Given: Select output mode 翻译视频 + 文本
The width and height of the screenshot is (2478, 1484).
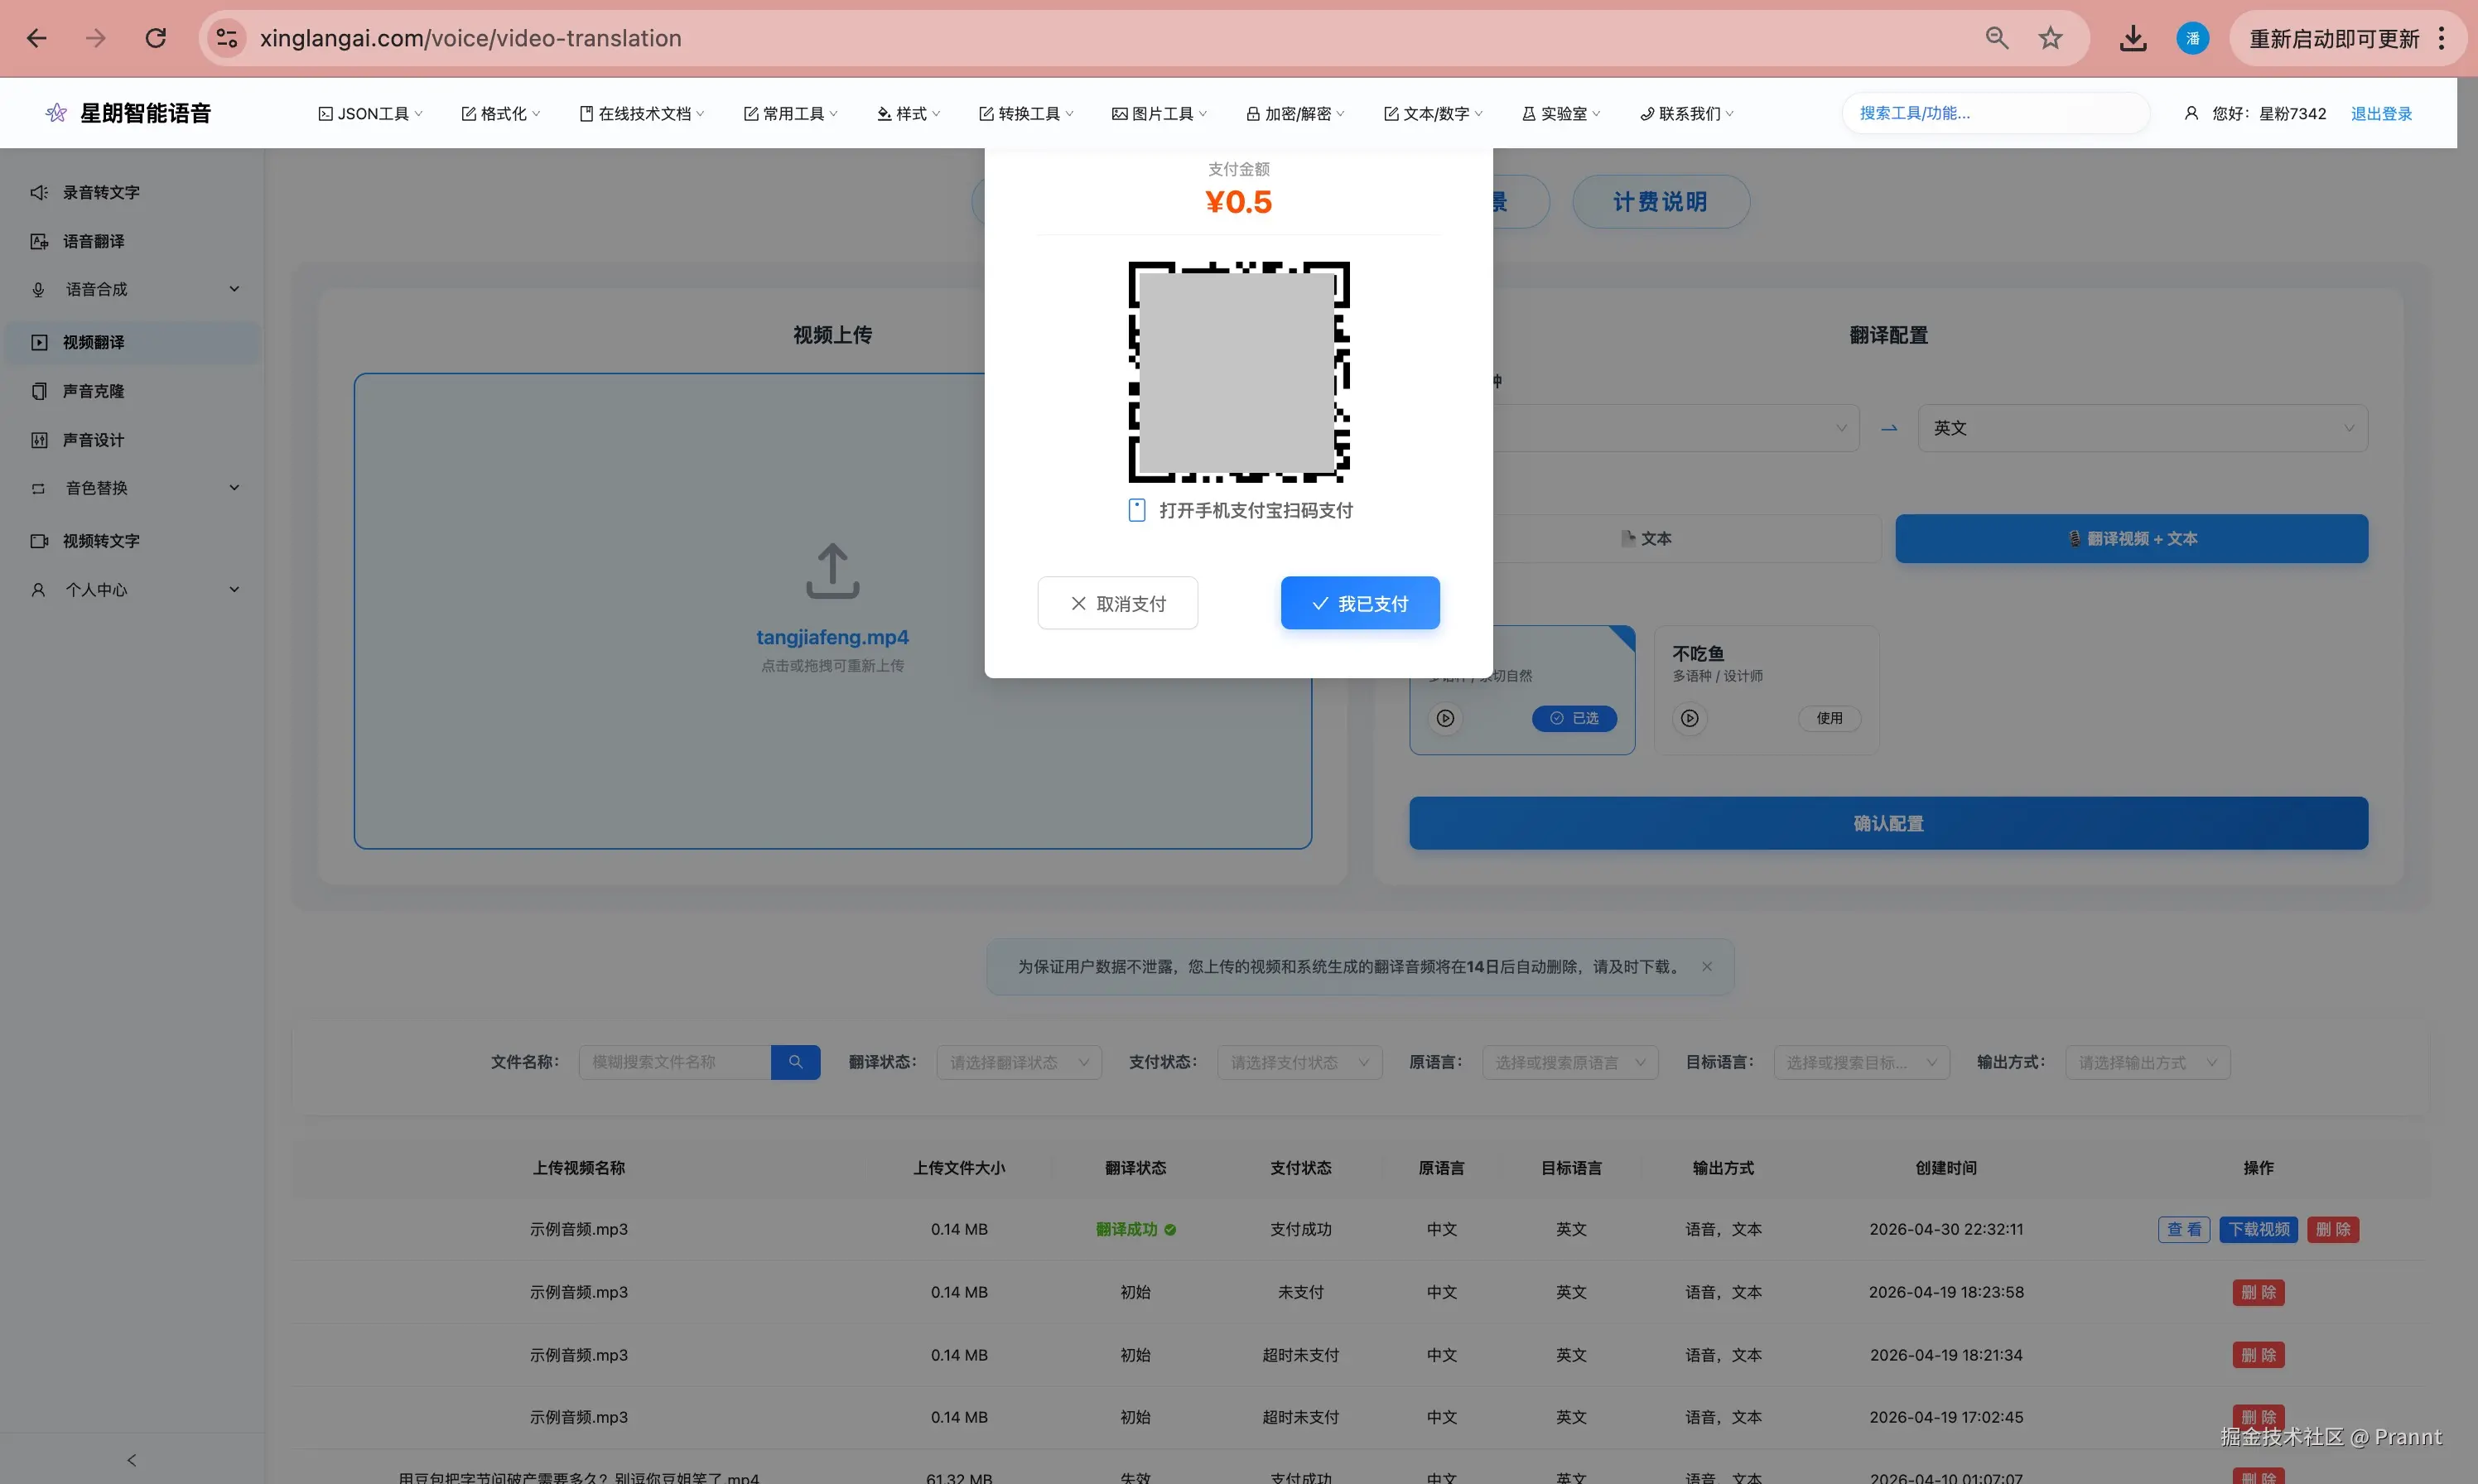Looking at the screenshot, I should point(2131,538).
